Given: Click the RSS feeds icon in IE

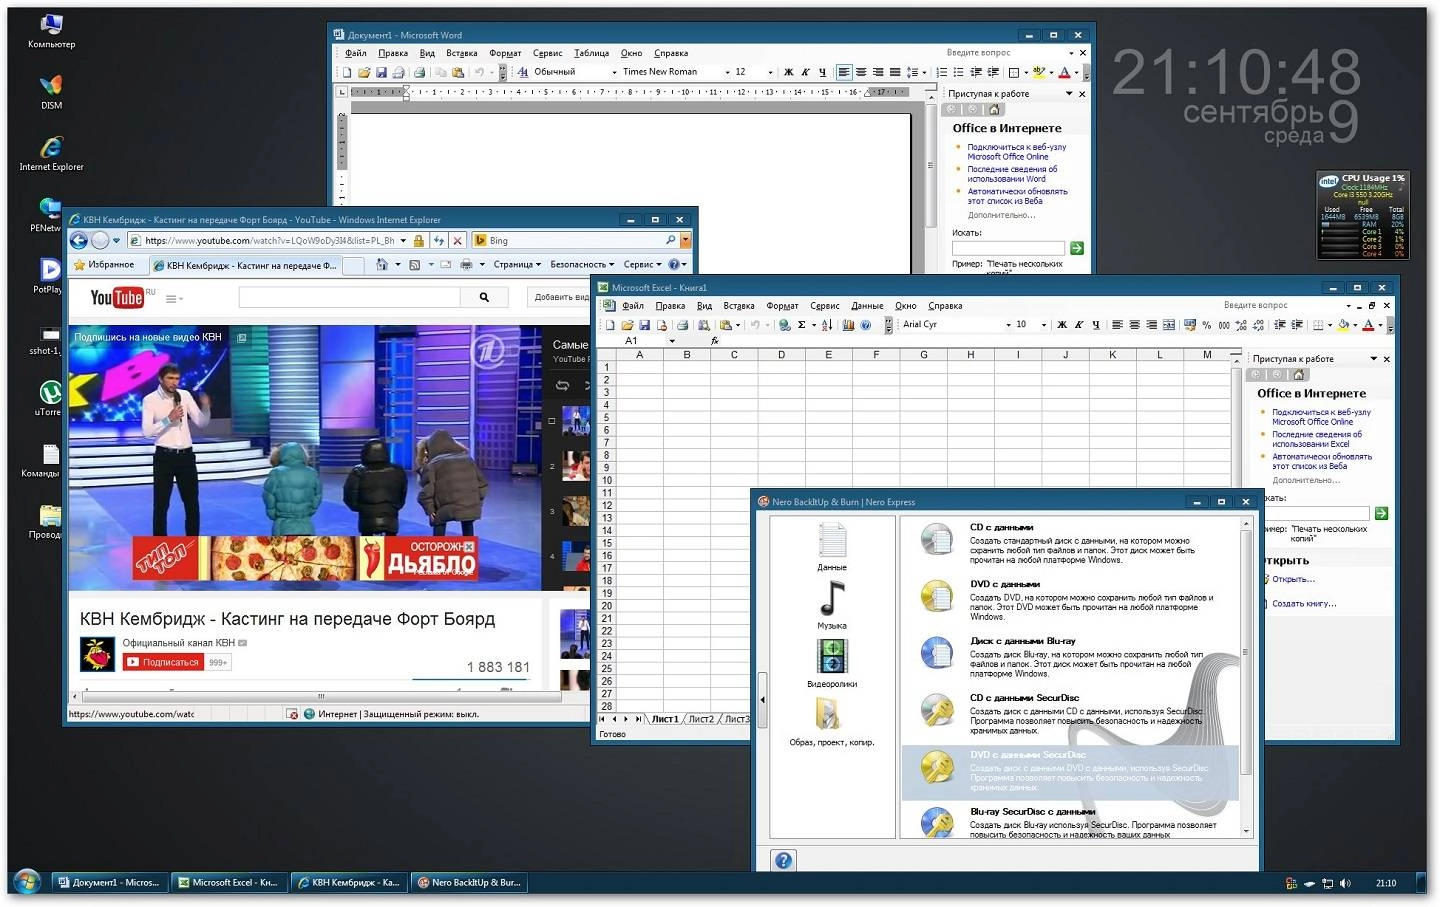Looking at the screenshot, I should (x=415, y=265).
